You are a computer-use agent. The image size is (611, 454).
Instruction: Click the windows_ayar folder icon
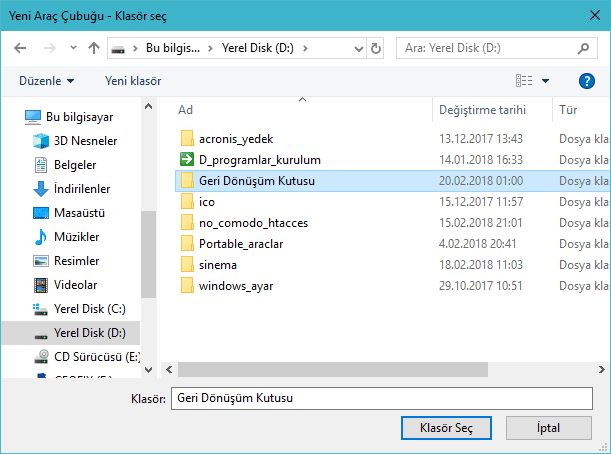[187, 286]
